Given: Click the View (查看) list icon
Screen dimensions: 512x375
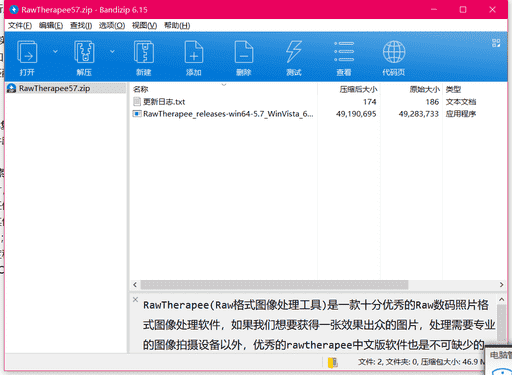Looking at the screenshot, I should (x=344, y=52).
